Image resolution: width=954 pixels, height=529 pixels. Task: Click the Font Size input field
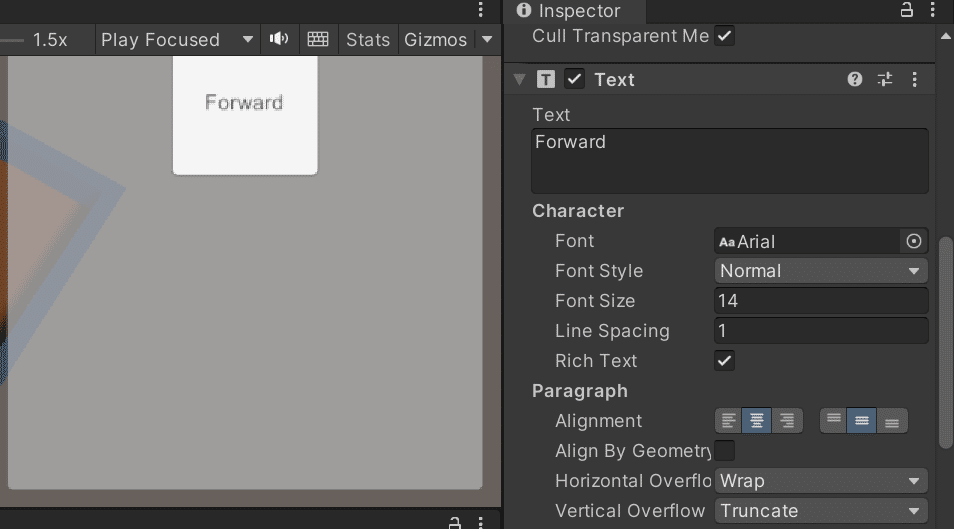[821, 301]
